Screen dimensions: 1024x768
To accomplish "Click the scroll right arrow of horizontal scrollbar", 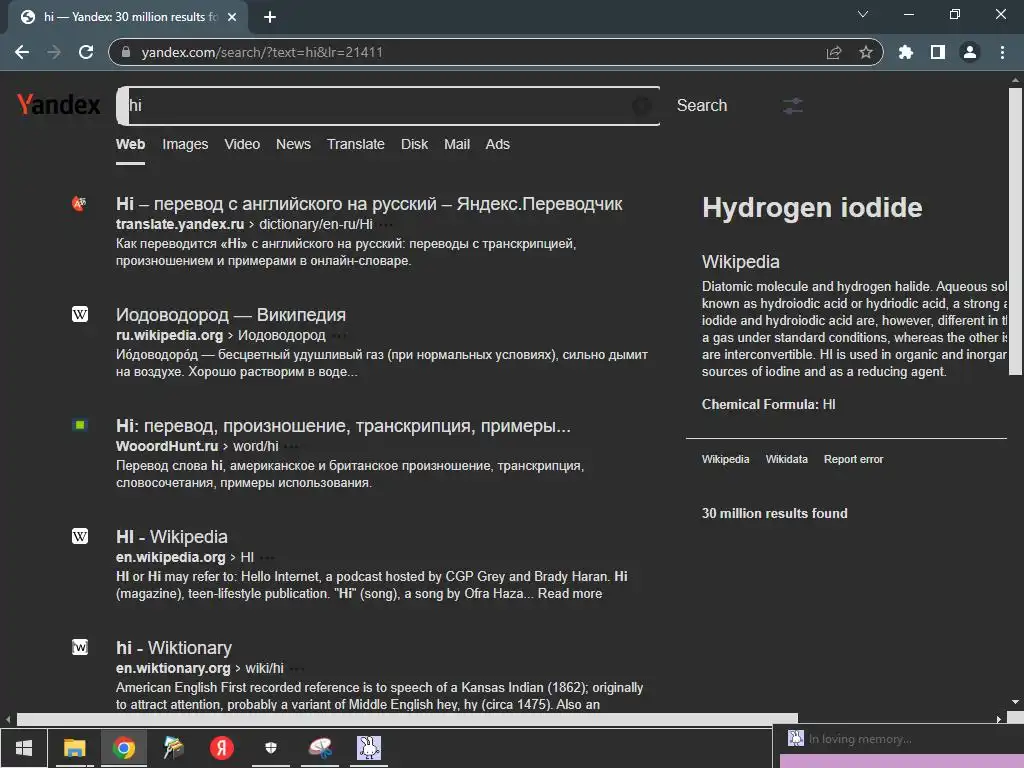I will [x=999, y=719].
